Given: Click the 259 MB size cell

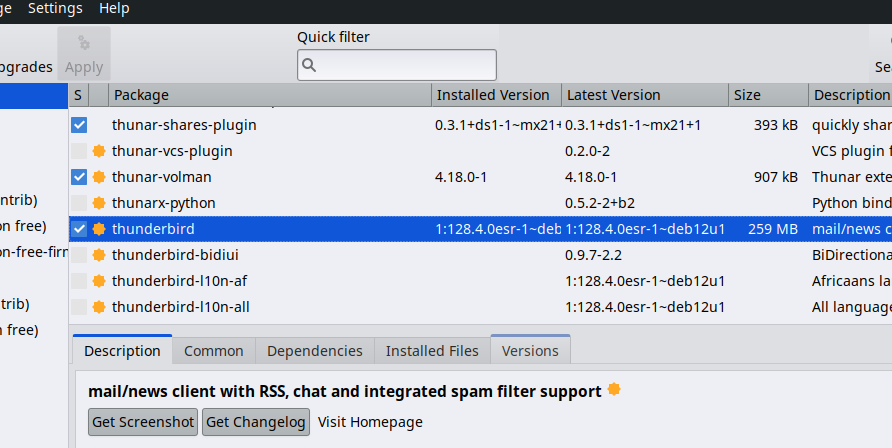Looking at the screenshot, I should click(x=773, y=229).
